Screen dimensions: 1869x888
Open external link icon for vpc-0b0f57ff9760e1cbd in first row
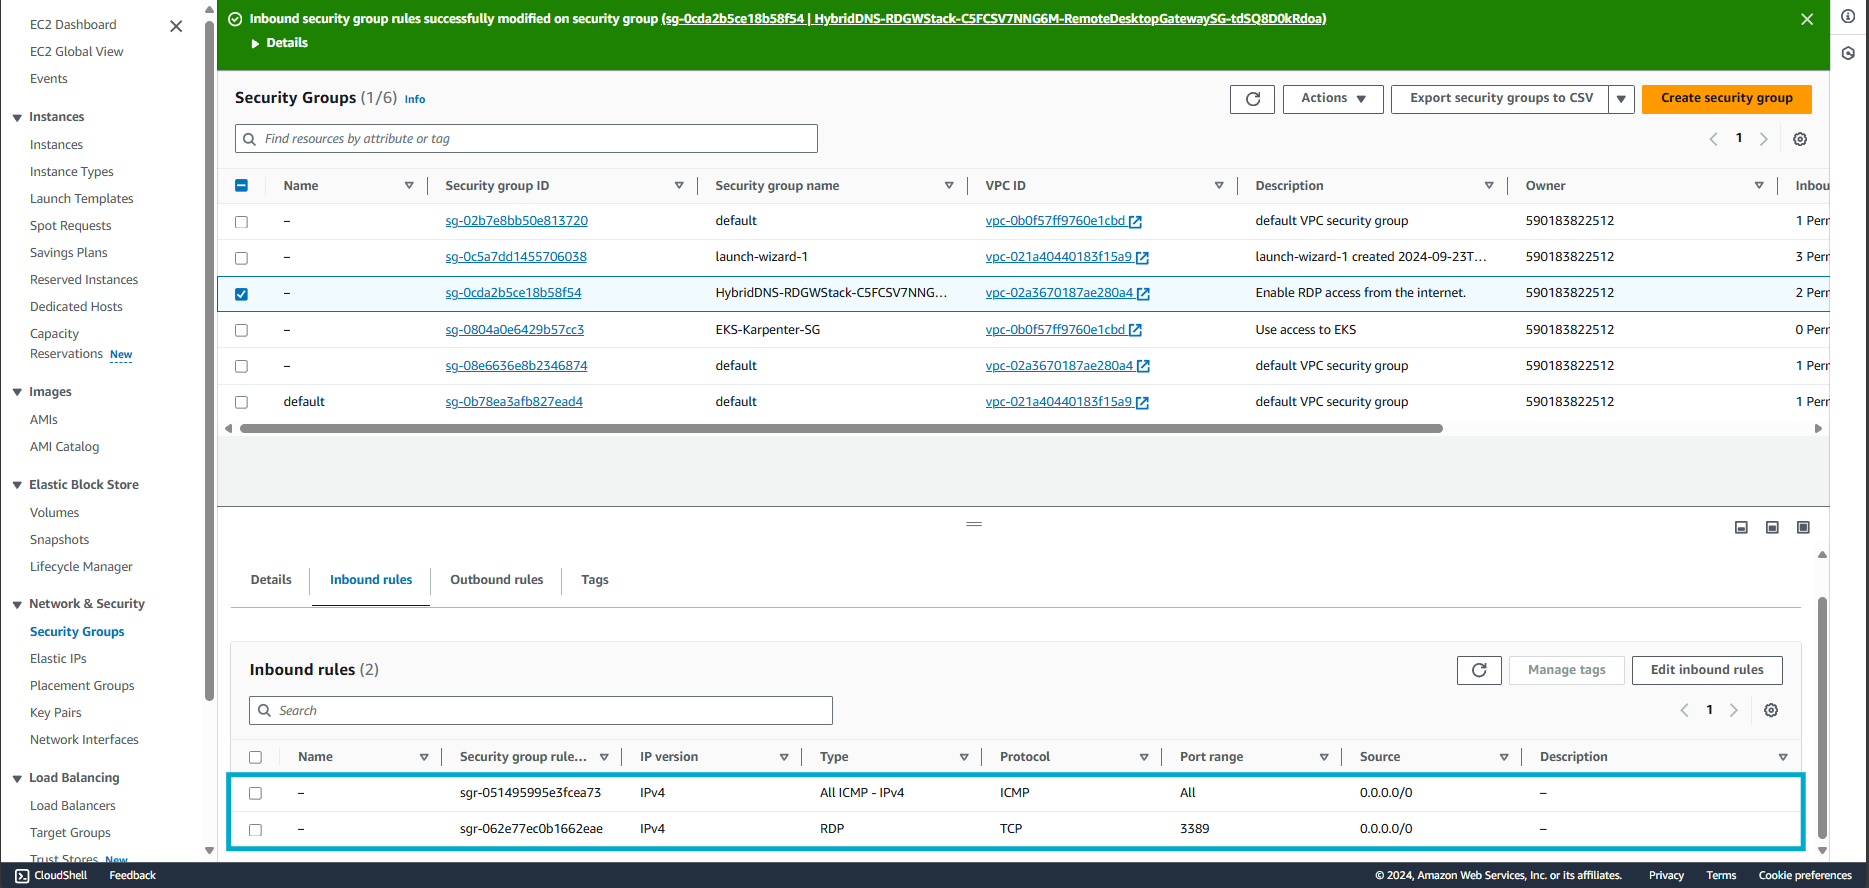point(1135,222)
